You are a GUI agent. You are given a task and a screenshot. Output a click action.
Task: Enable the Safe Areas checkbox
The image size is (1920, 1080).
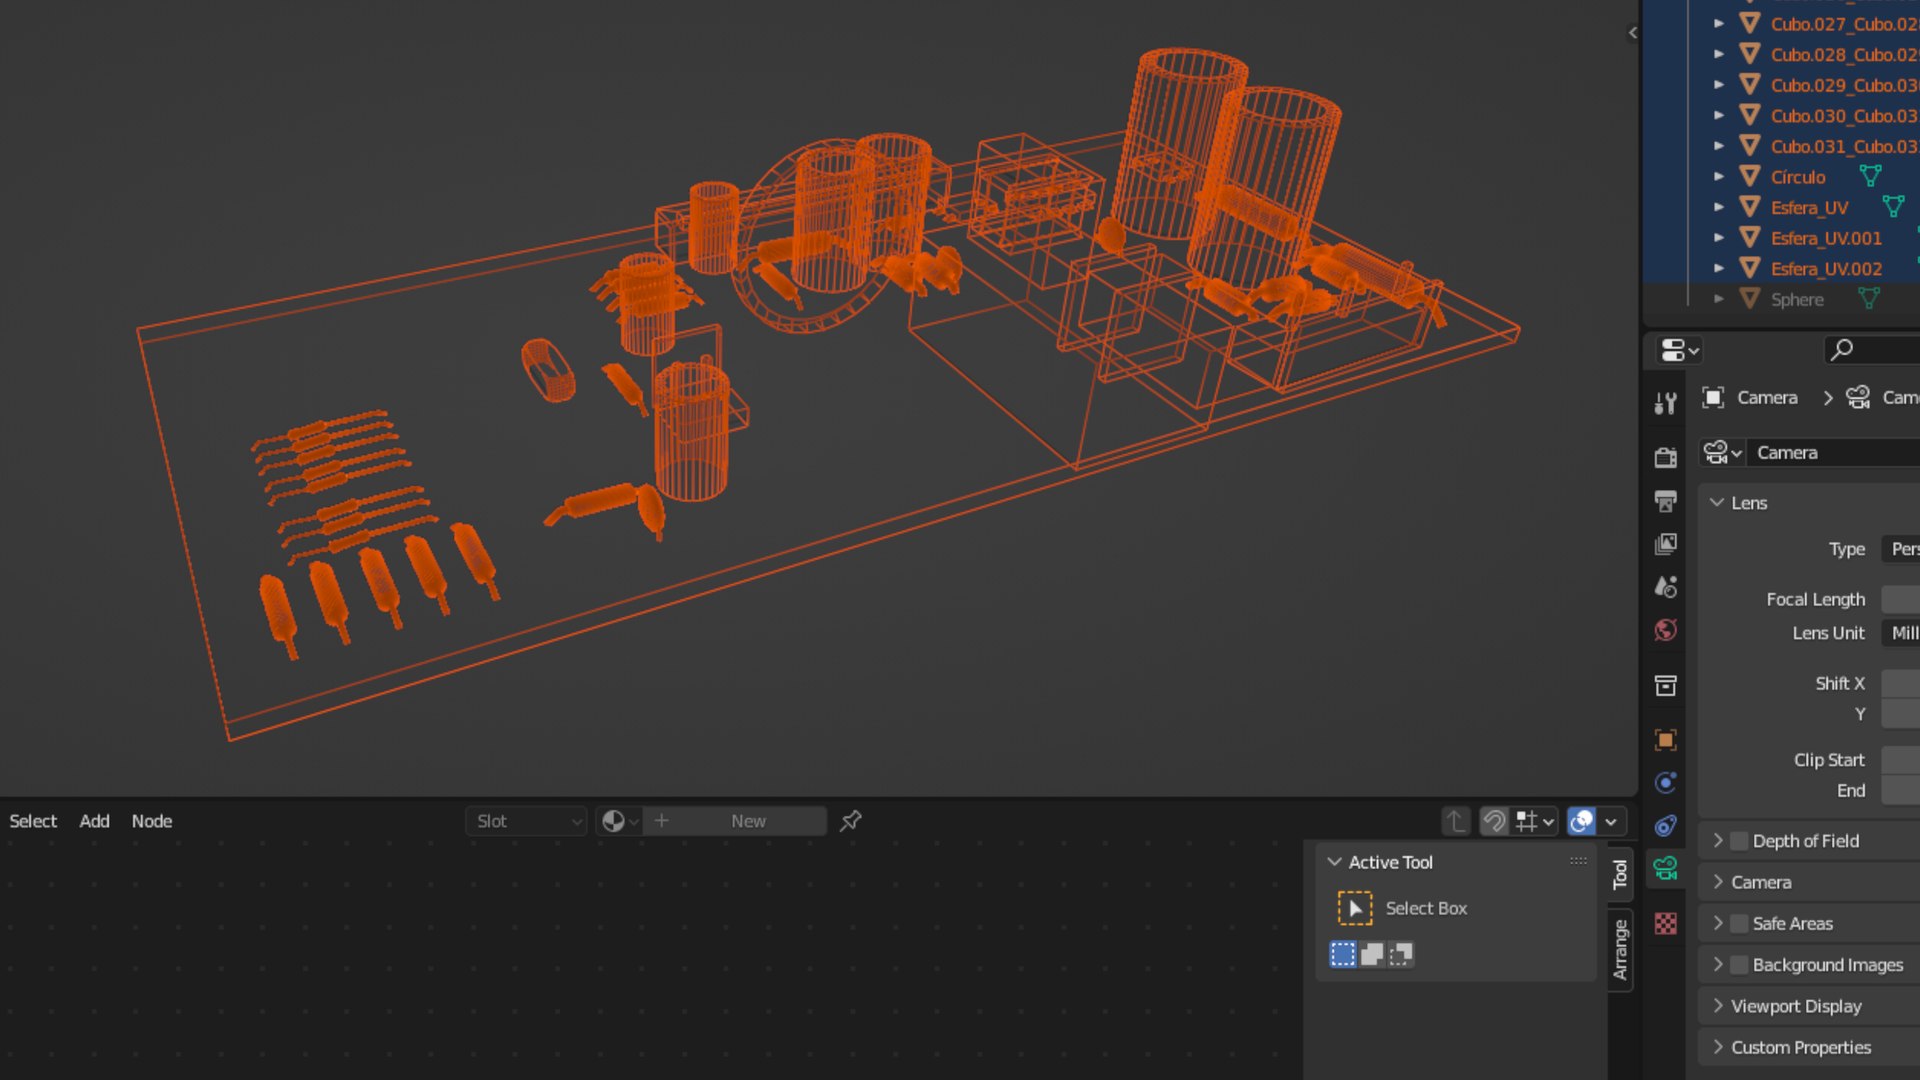[1740, 923]
